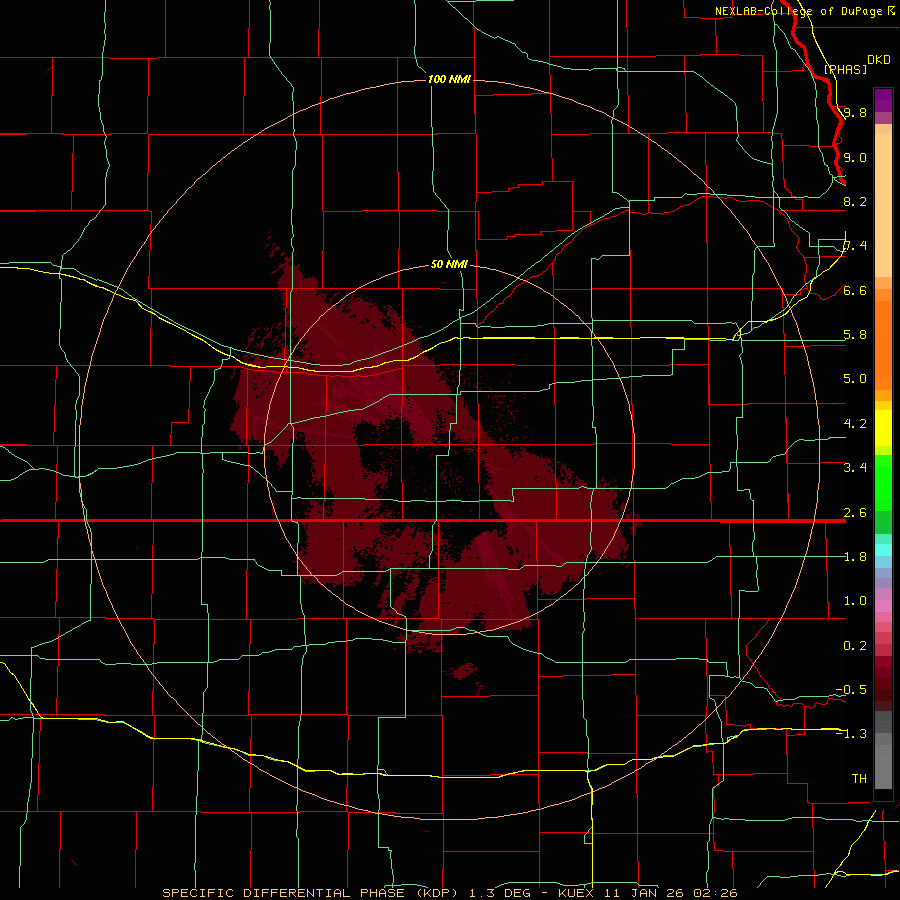The image size is (900, 900).
Task: Click the 1.8 value on the color scale
Action: [855, 557]
